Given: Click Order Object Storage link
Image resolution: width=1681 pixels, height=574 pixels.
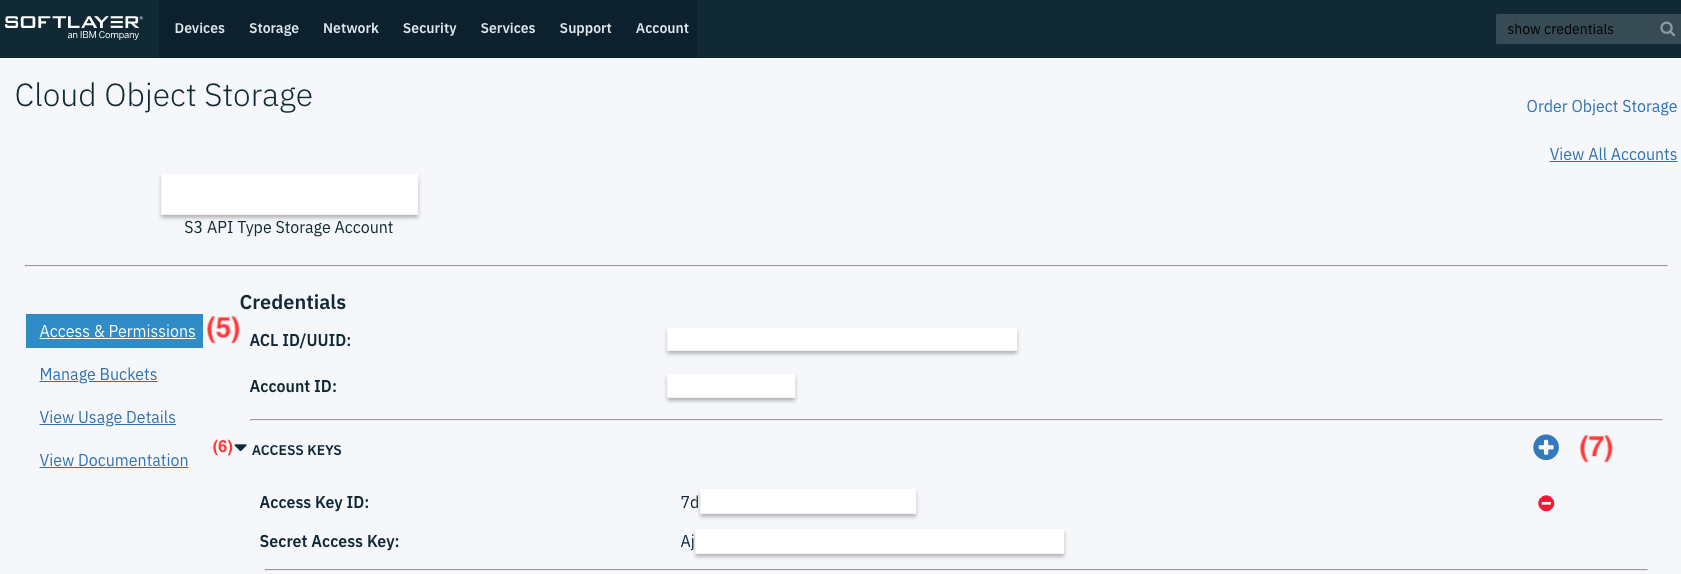Looking at the screenshot, I should [1601, 106].
